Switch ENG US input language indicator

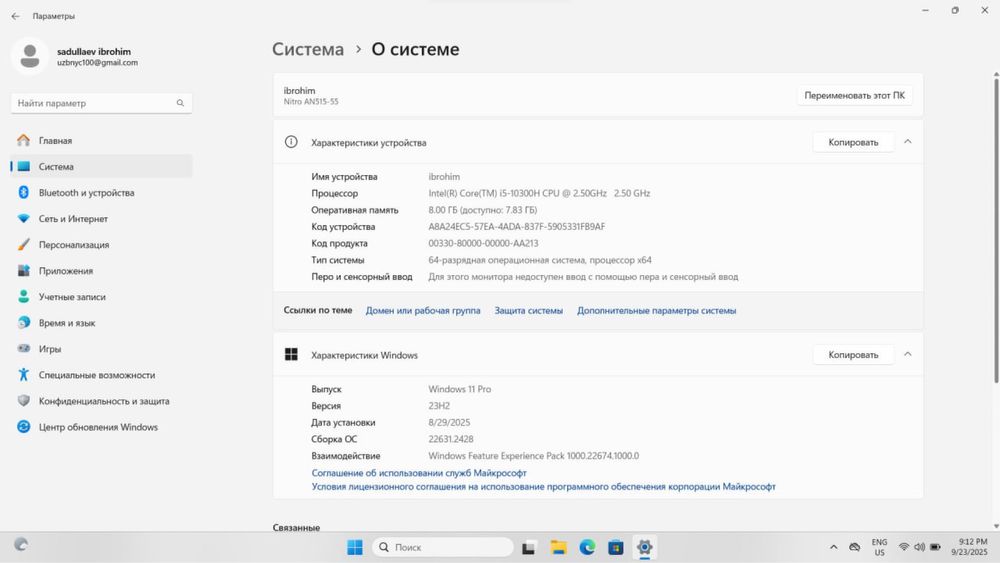click(879, 547)
